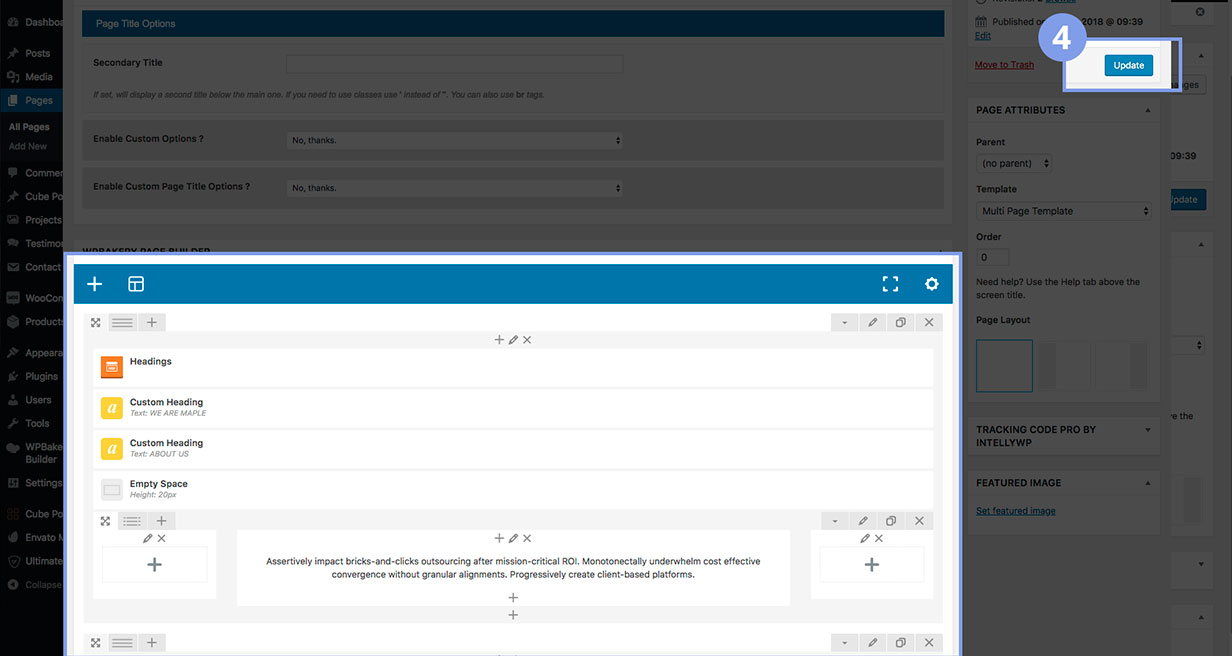
Task: Open the Template dropdown showing Multi Page Template
Action: point(1064,211)
